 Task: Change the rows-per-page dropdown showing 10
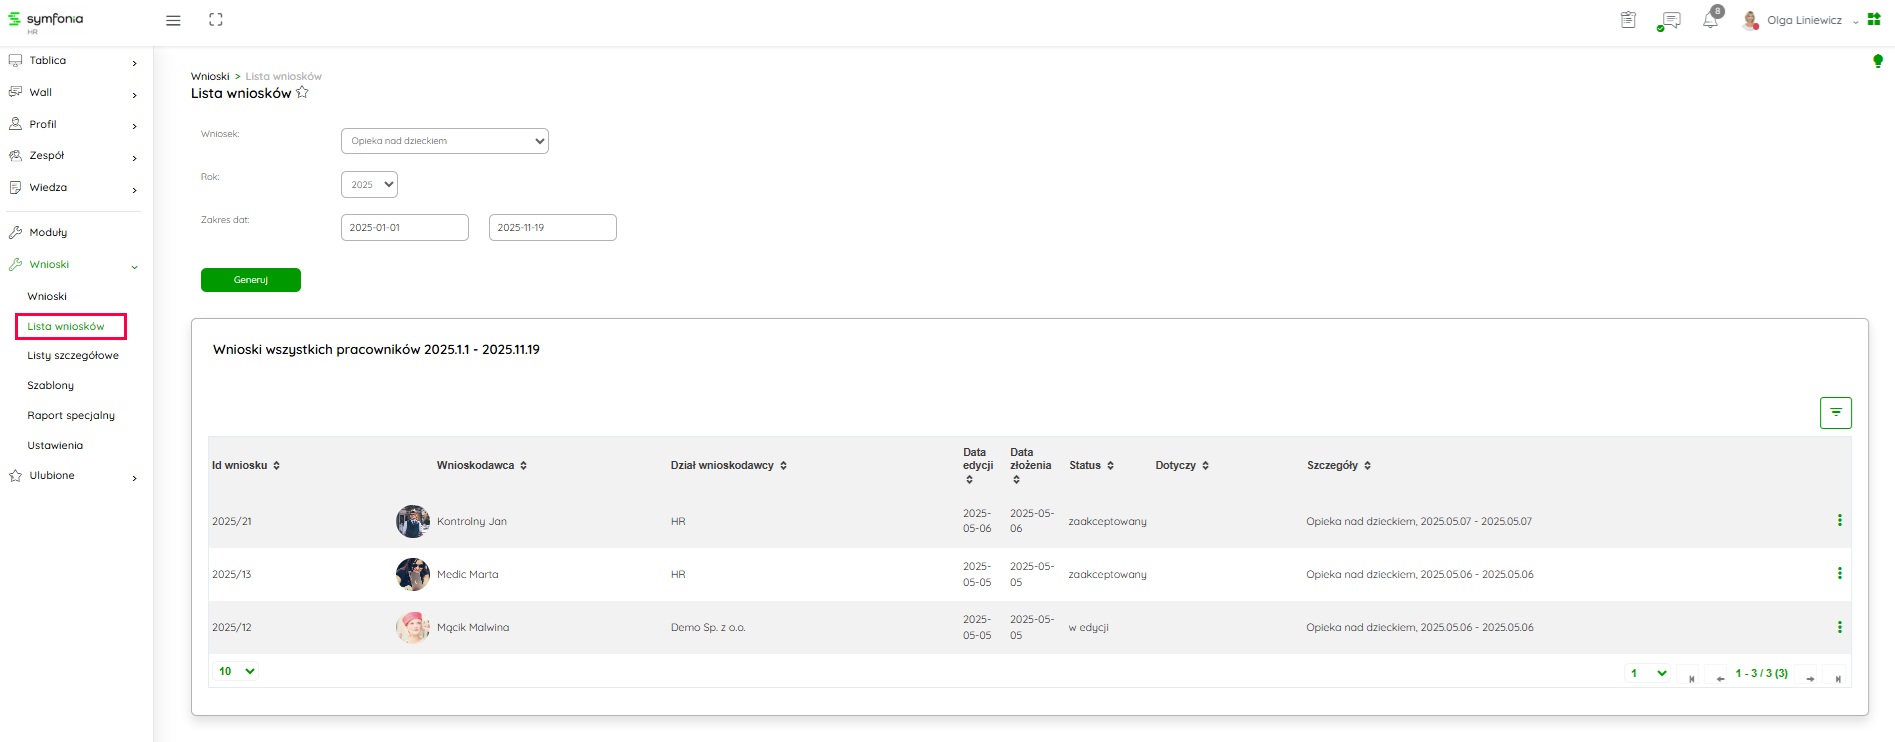coord(236,672)
